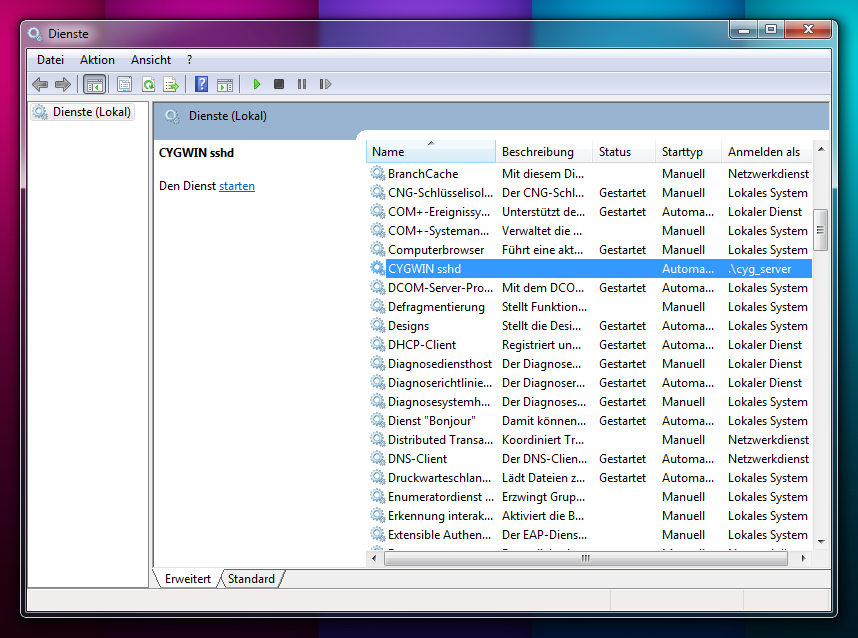Open the Datei menu

click(50, 60)
